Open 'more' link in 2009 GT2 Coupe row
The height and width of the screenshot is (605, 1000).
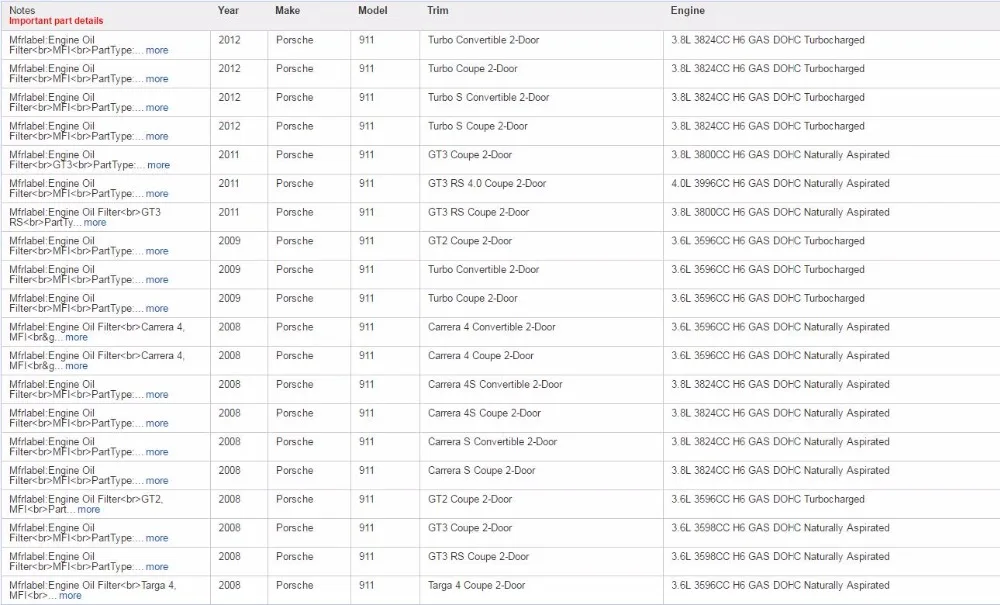(x=157, y=251)
